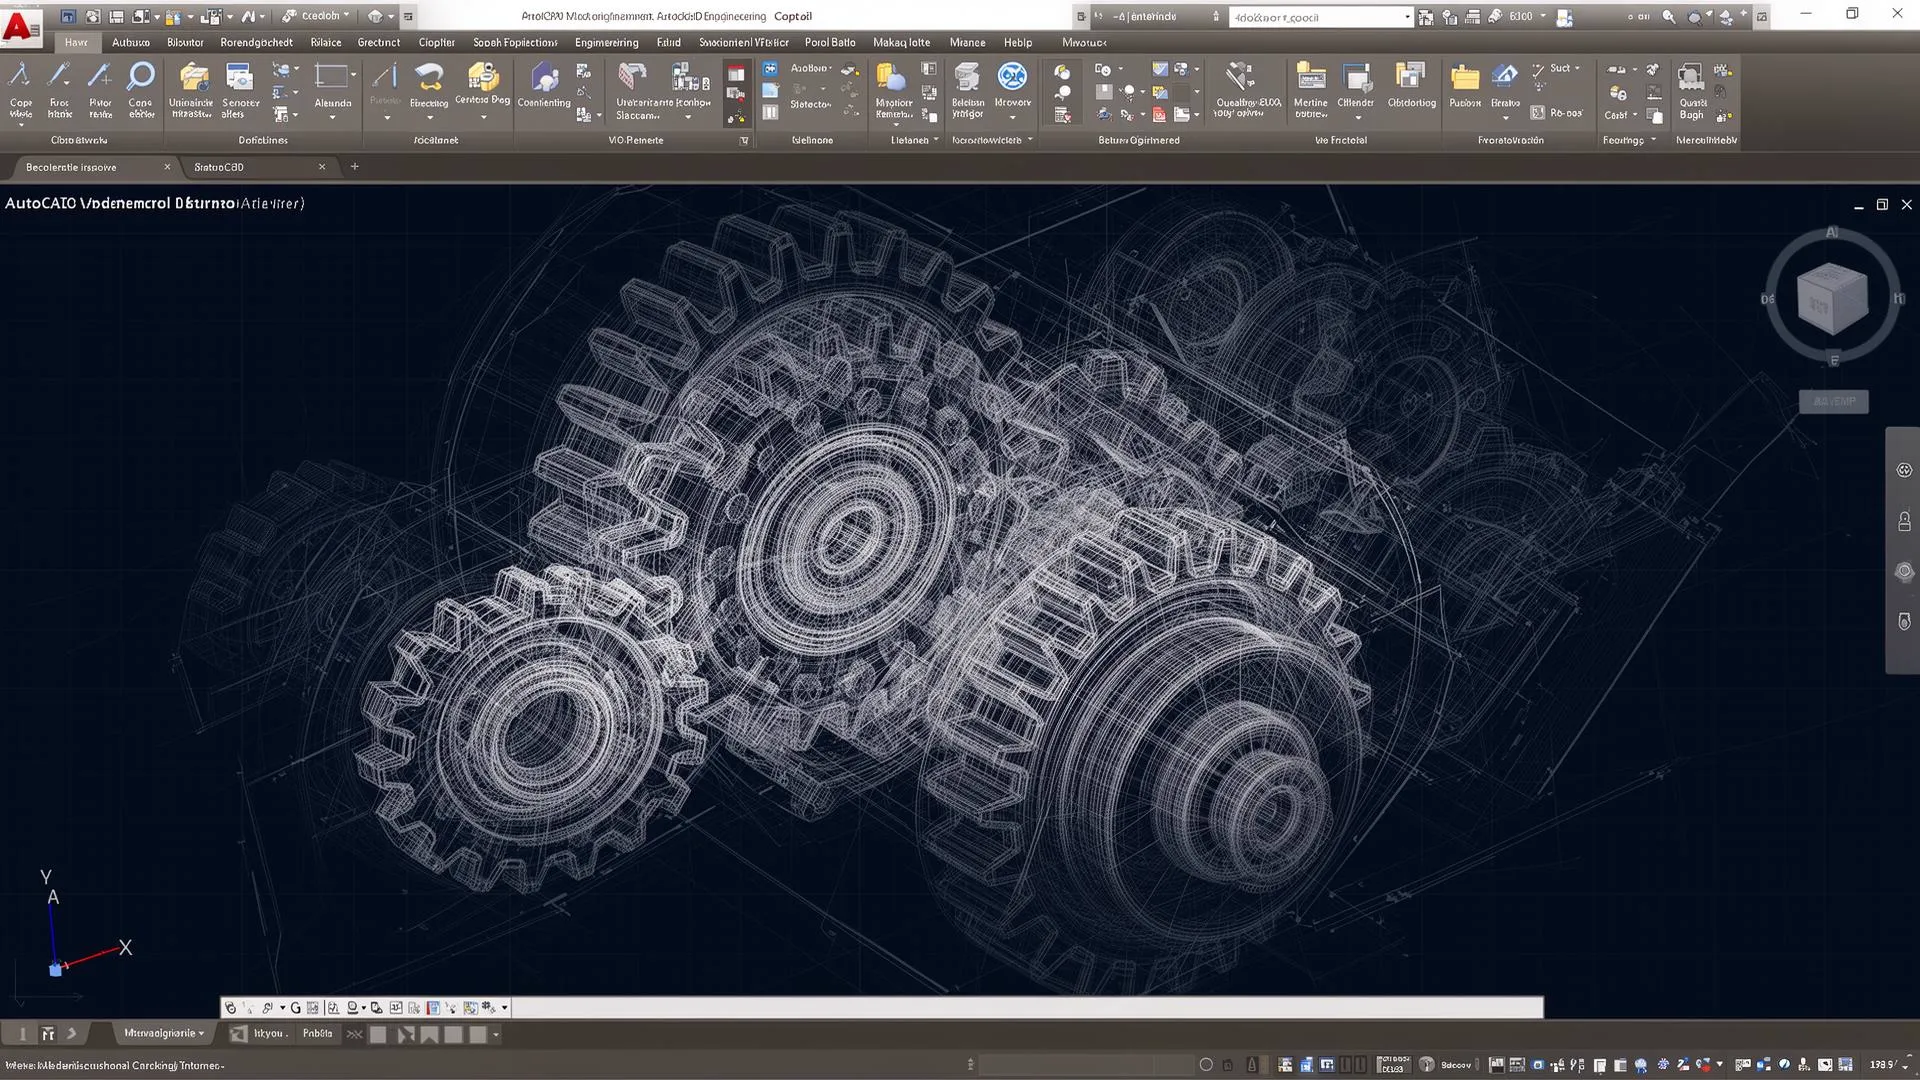Click the 'Contienting' purple icon in ribbon

[x=544, y=78]
